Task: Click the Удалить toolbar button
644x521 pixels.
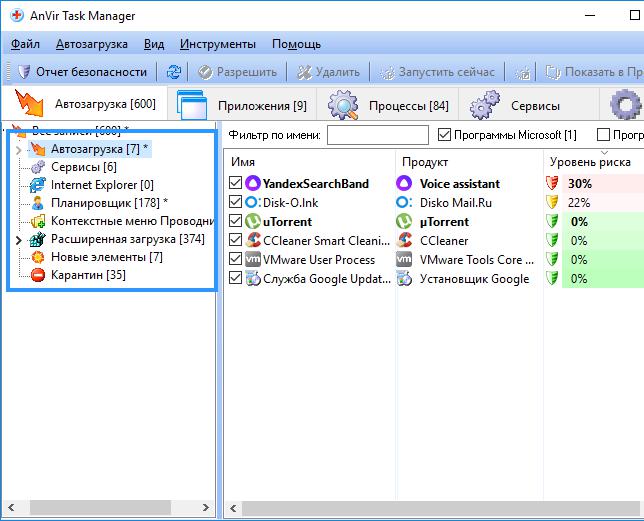Action: coord(328,72)
